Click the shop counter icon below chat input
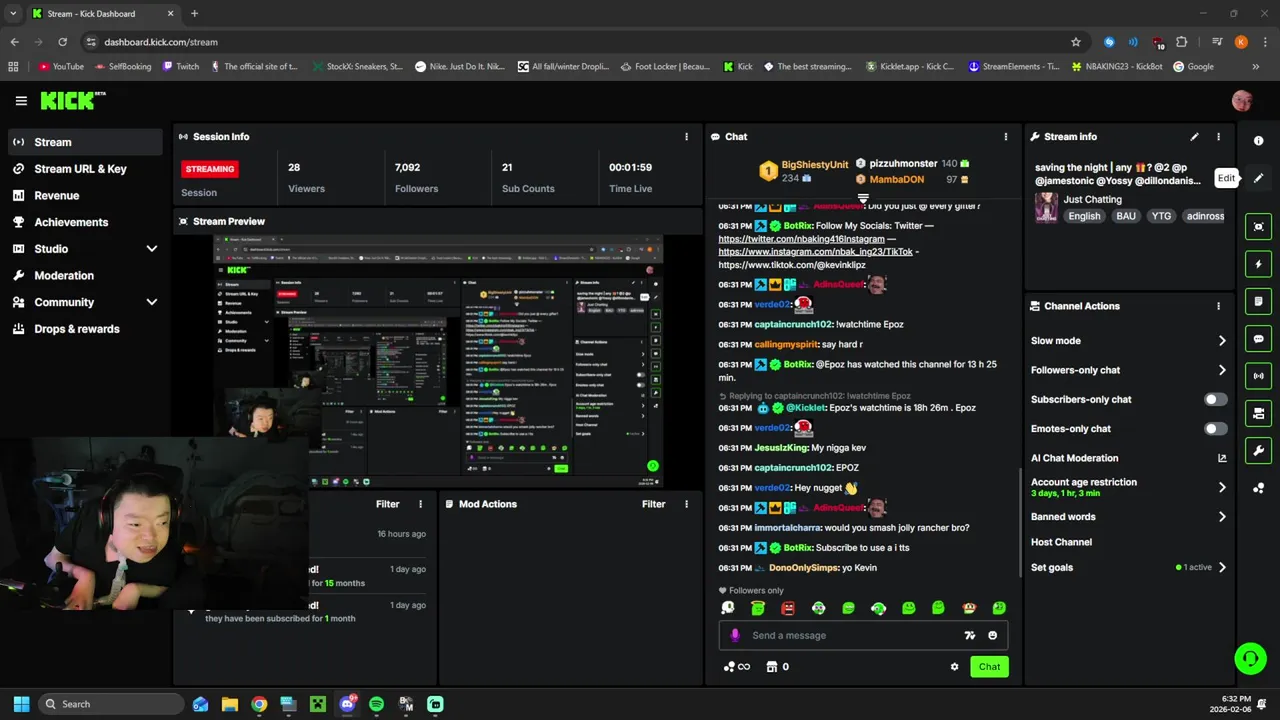 (777, 667)
